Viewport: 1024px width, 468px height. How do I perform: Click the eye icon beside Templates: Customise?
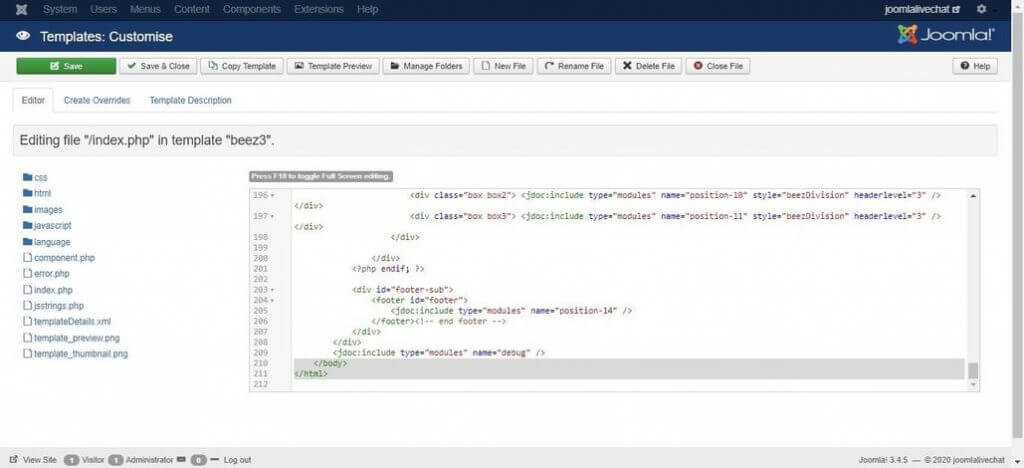(23, 36)
